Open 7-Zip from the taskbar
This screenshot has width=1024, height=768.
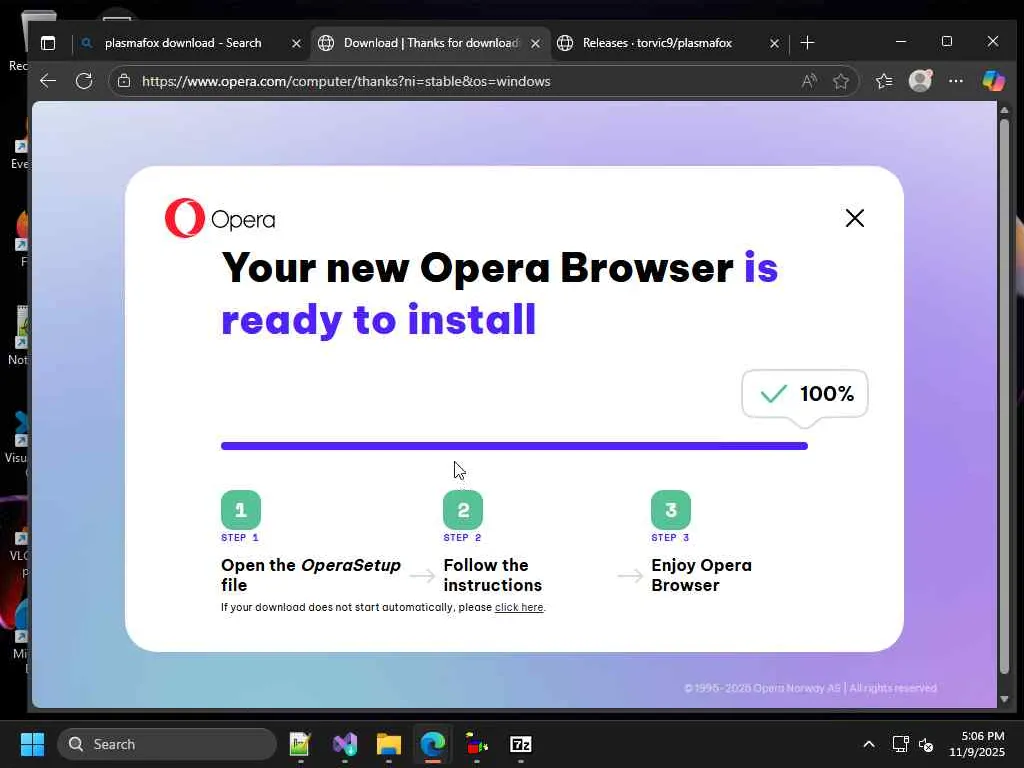pyautogui.click(x=520, y=744)
